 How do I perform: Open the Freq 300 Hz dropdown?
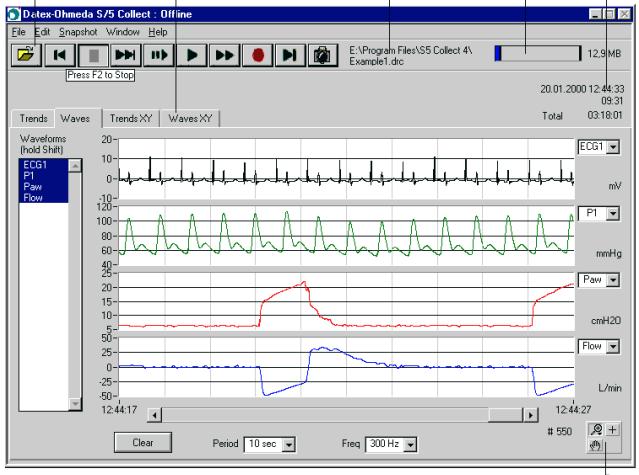coord(410,444)
